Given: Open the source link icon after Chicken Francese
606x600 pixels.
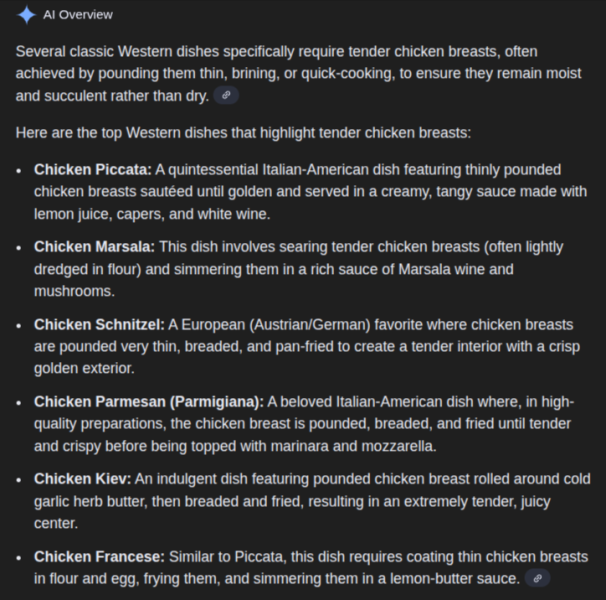Looking at the screenshot, I should [538, 578].
